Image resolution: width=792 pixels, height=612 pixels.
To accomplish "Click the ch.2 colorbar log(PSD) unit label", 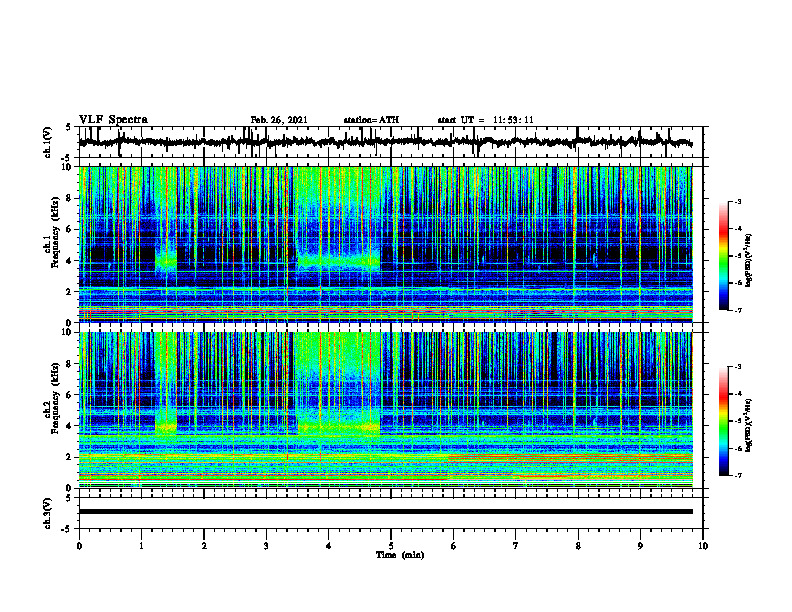I will coord(749,425).
